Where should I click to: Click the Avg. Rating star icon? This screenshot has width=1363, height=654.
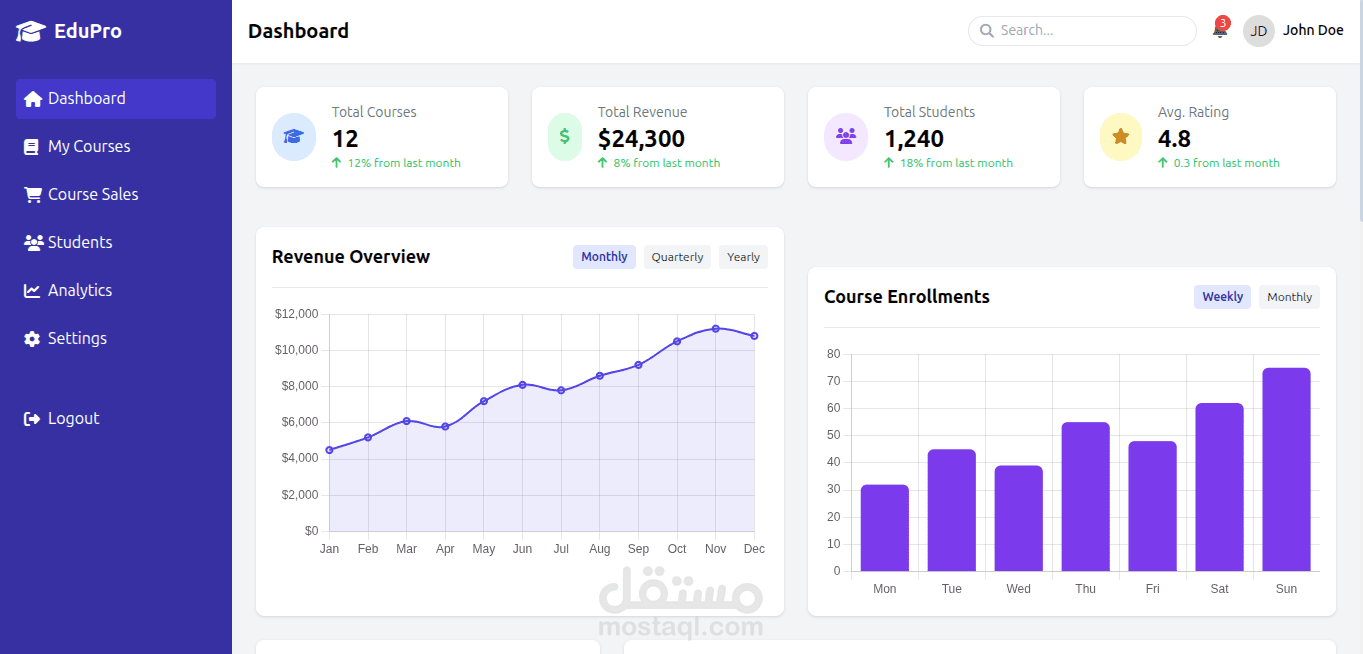[1121, 137]
